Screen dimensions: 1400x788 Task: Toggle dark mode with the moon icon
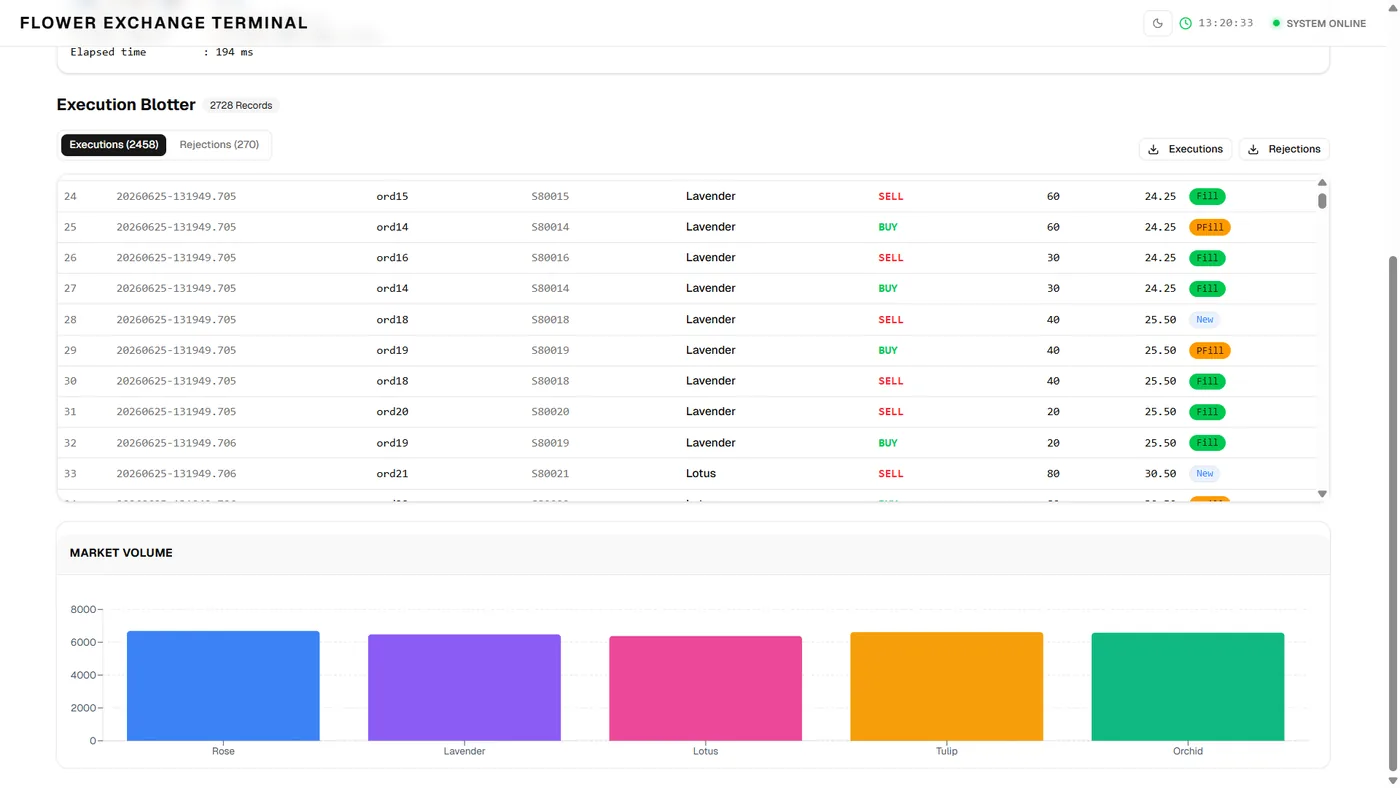1158,23
